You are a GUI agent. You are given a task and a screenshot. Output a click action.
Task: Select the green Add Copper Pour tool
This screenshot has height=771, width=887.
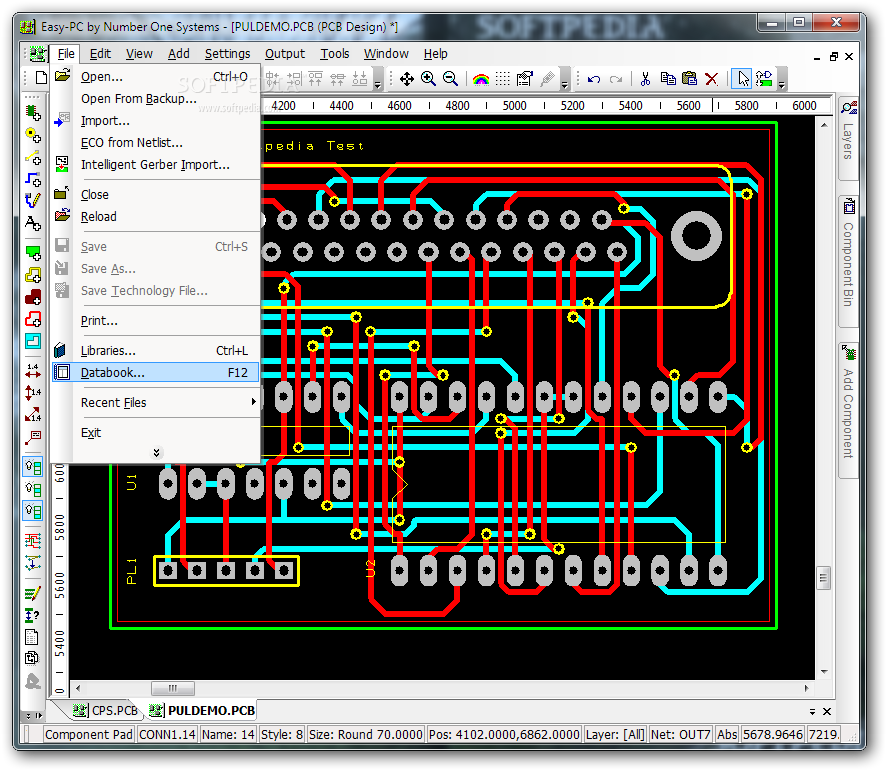[x=33, y=252]
